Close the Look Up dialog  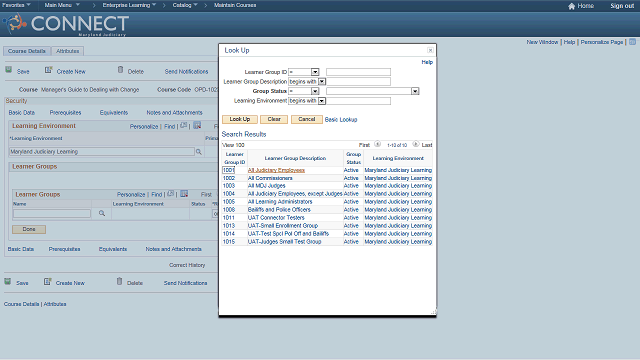click(430, 50)
